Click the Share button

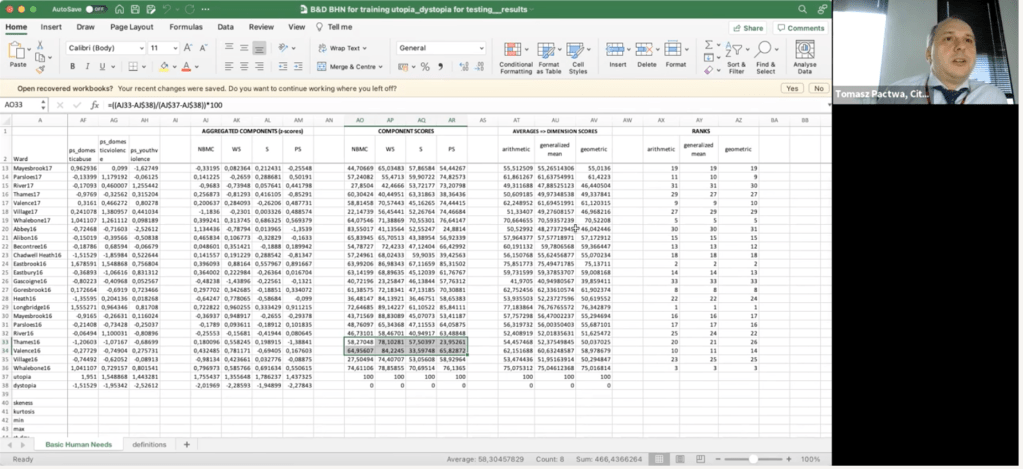[747, 27]
